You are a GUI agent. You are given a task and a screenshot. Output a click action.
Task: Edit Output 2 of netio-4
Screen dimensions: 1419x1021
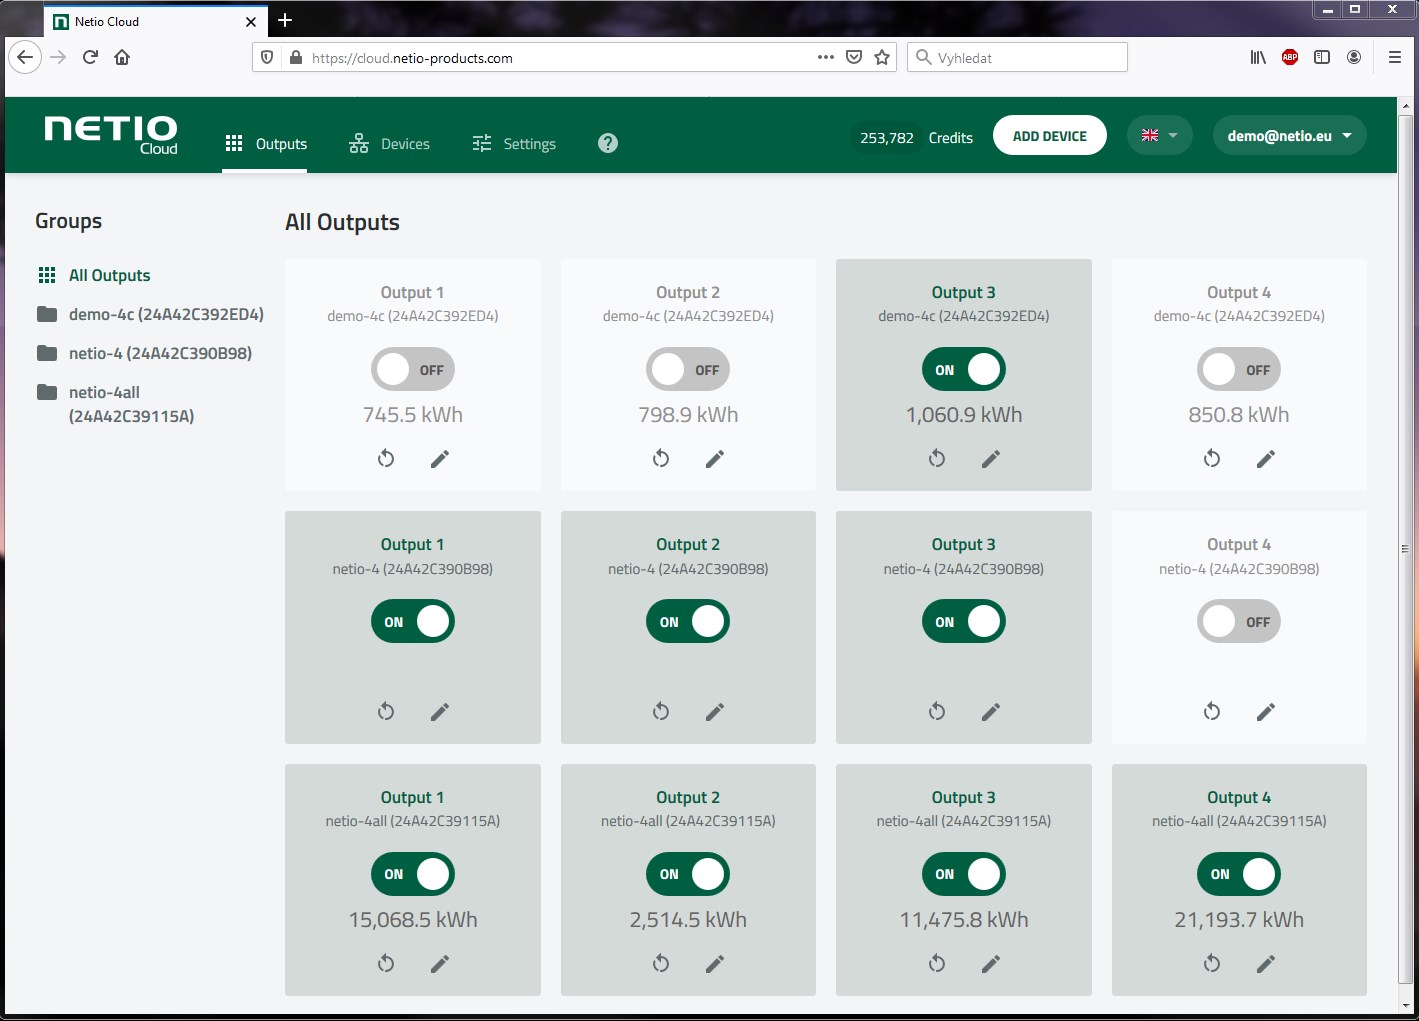coord(715,712)
